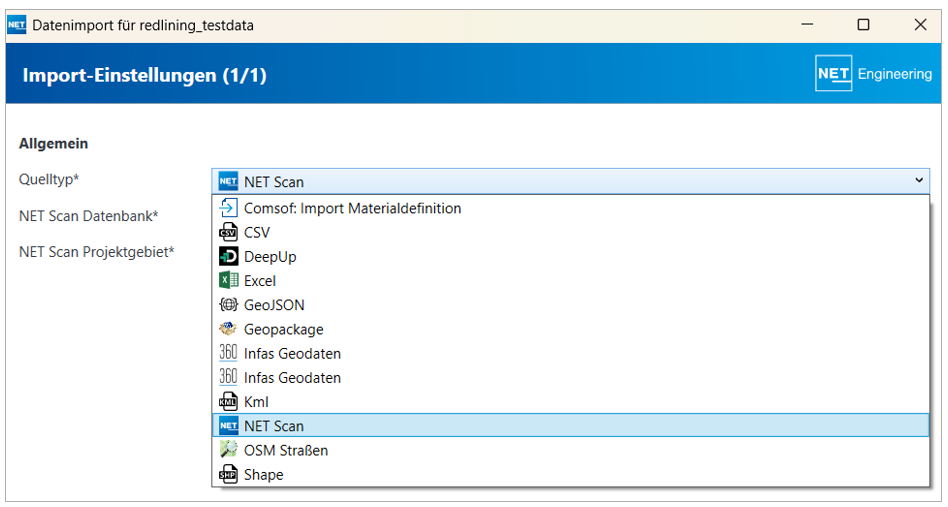The image size is (948, 507).
Task: Click the NET Scan Datenbank* label
Action: (x=88, y=216)
